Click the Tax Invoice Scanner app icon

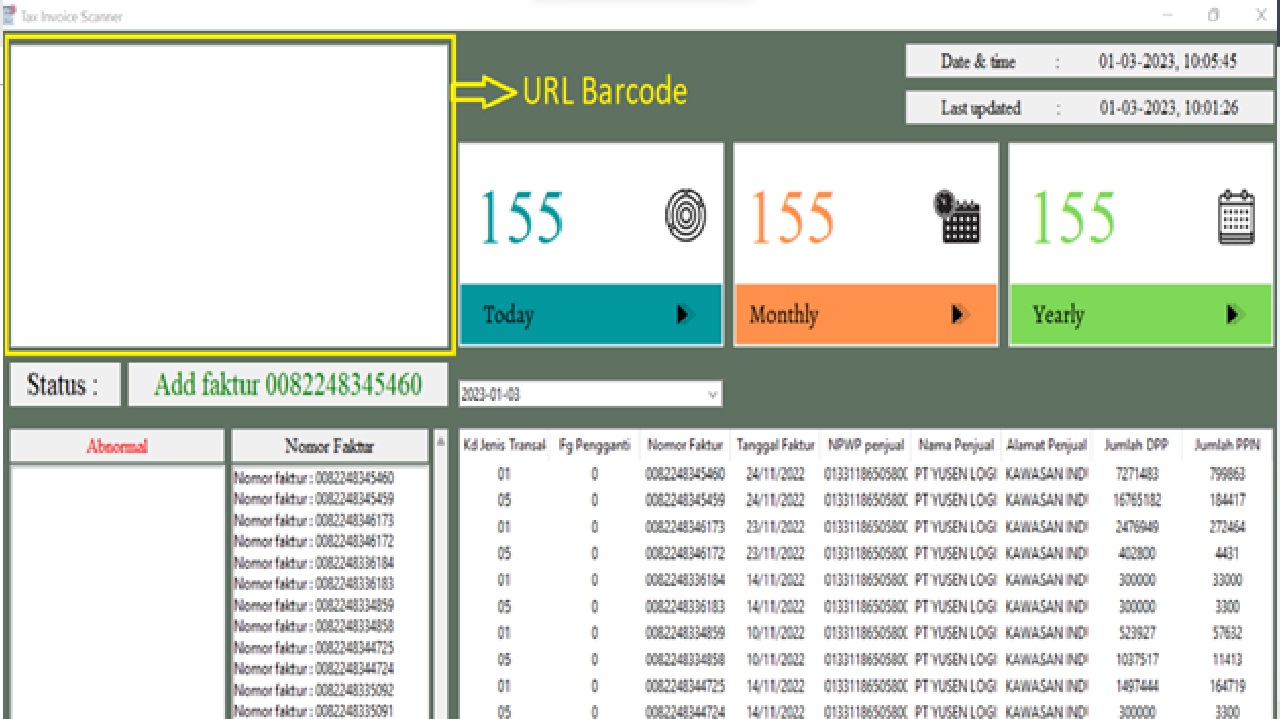click(x=10, y=15)
